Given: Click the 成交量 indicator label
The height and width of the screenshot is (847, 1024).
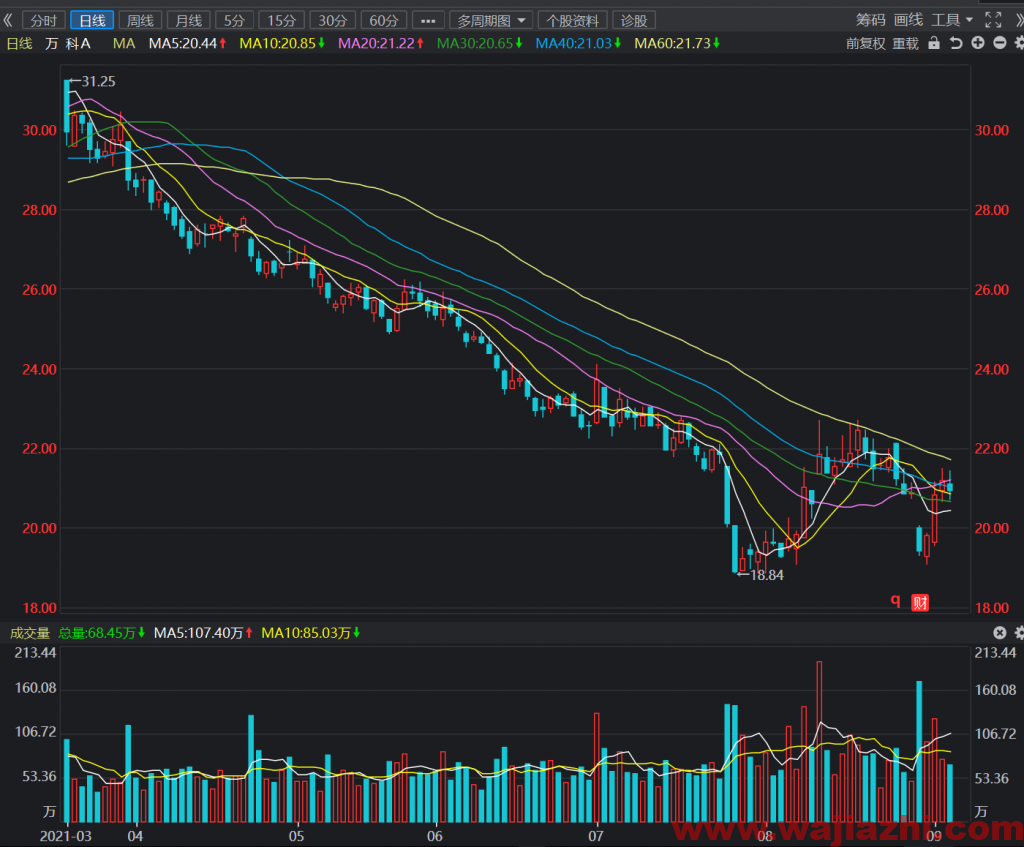Looking at the screenshot, I should coord(30,633).
